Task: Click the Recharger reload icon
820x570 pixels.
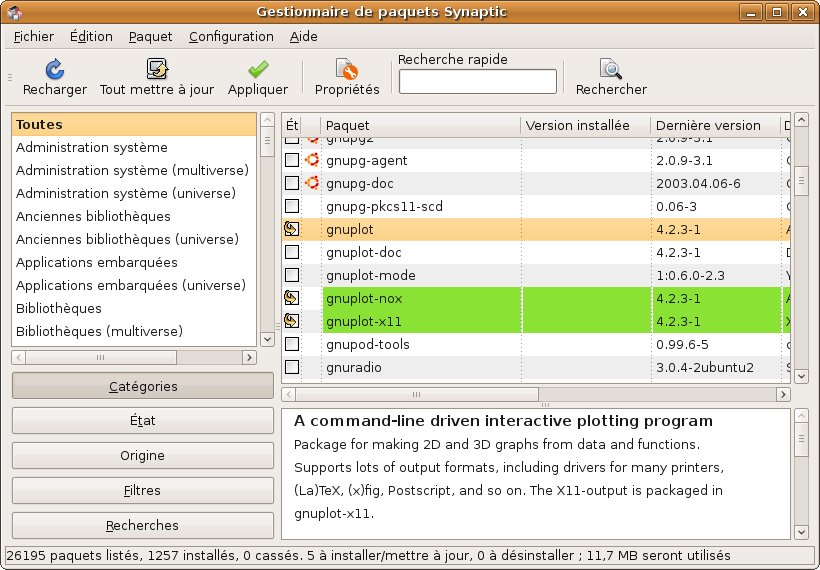Action: (x=54, y=69)
